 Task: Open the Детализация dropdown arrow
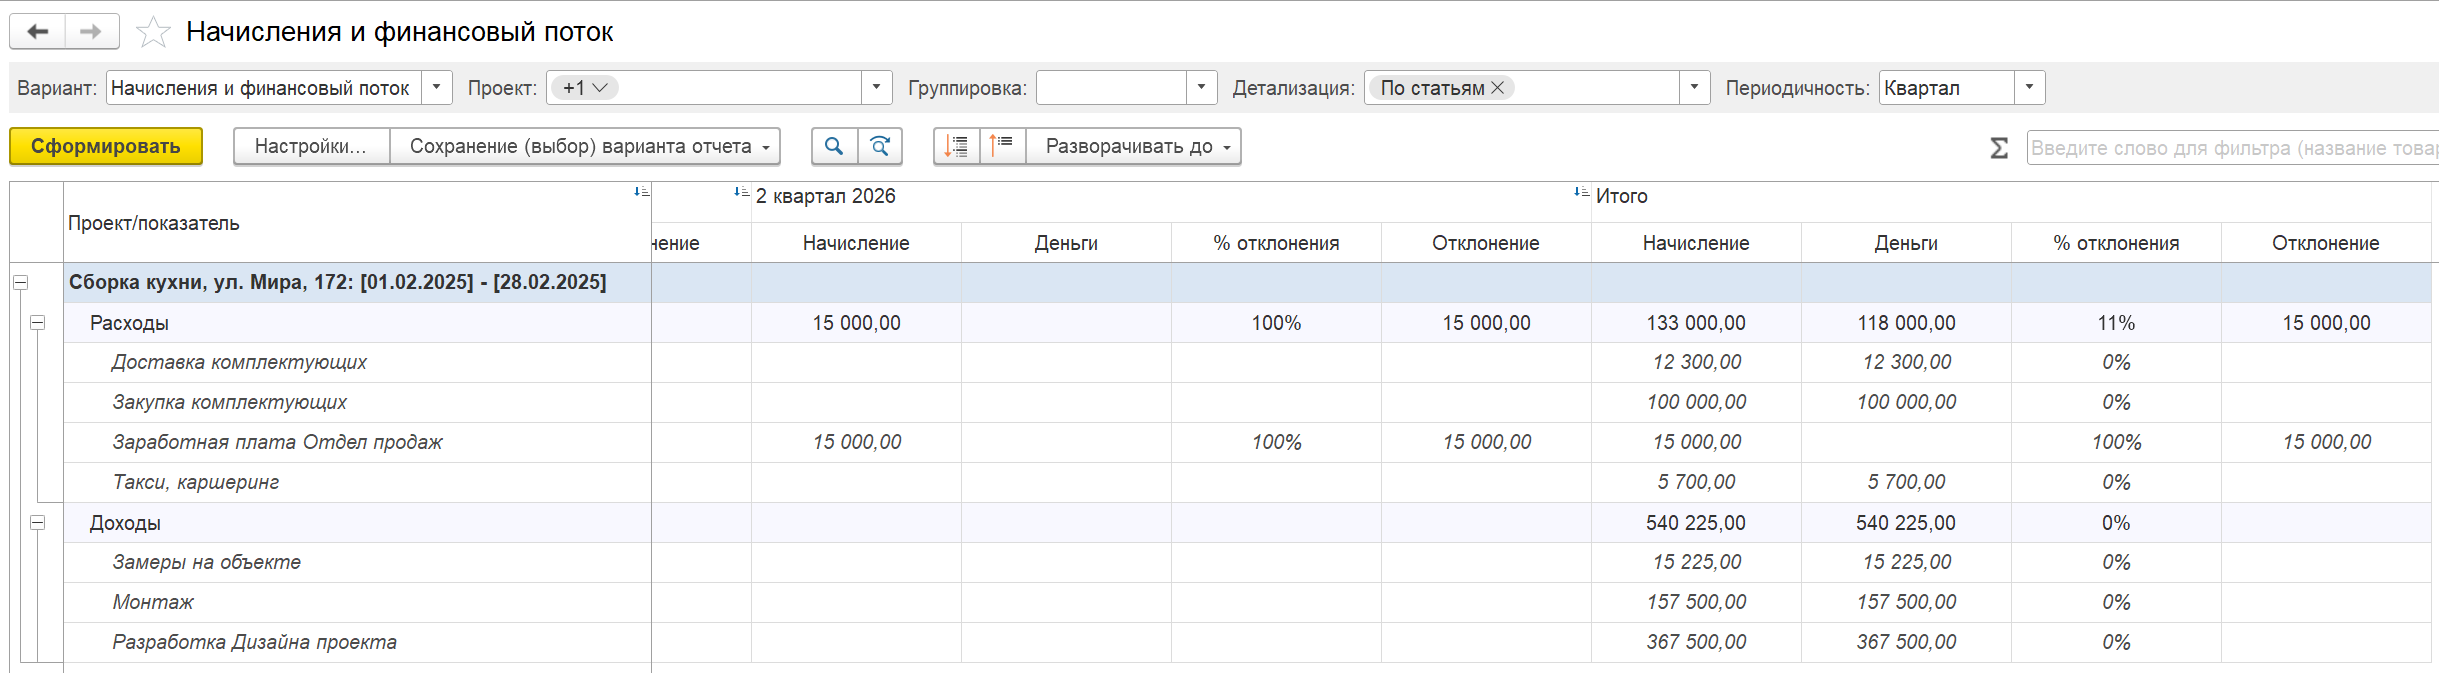[x=1694, y=87]
